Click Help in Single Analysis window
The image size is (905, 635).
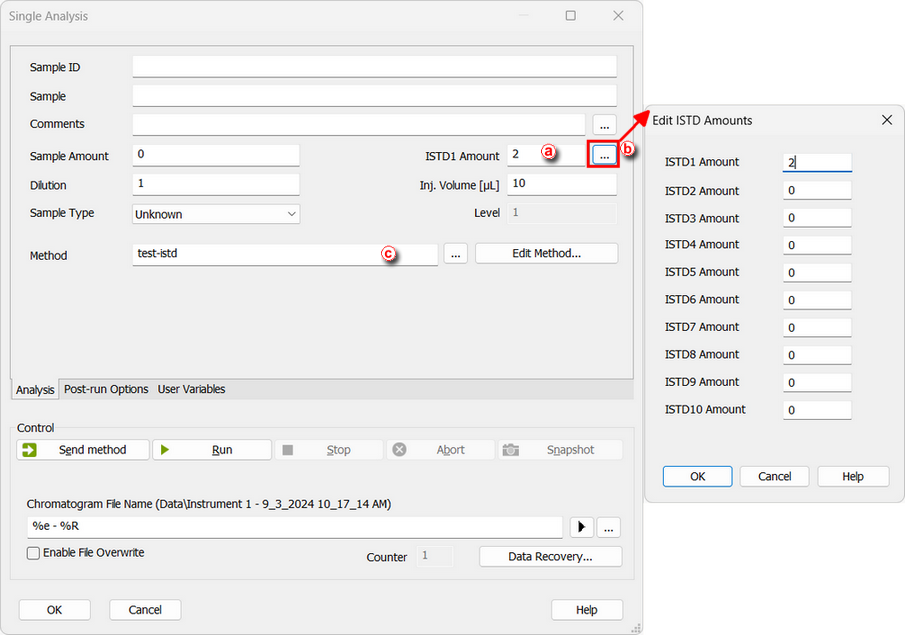(586, 610)
